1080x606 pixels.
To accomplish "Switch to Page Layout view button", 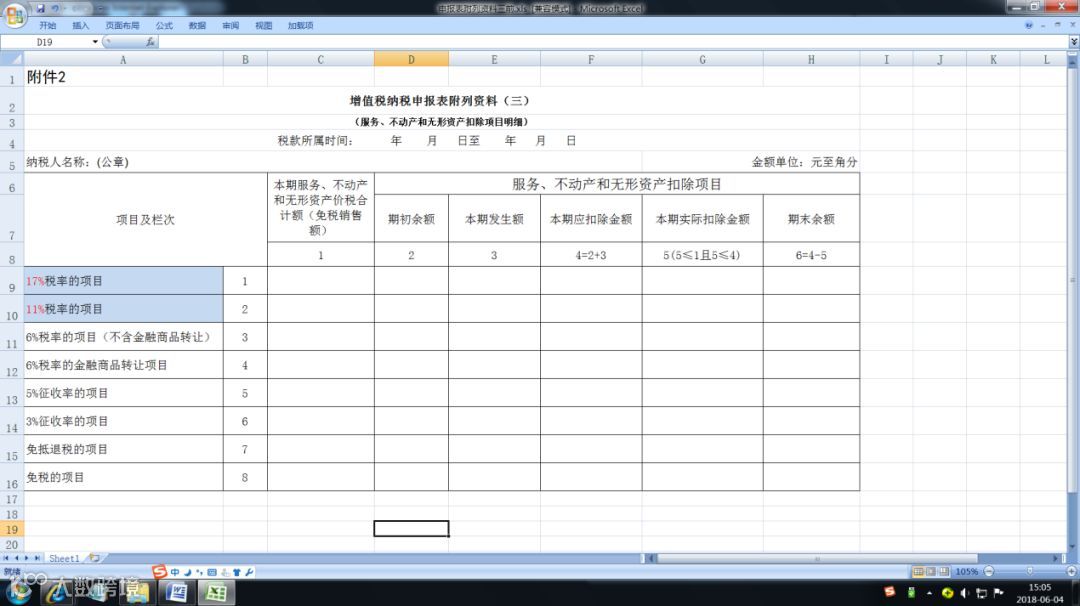I will (931, 572).
